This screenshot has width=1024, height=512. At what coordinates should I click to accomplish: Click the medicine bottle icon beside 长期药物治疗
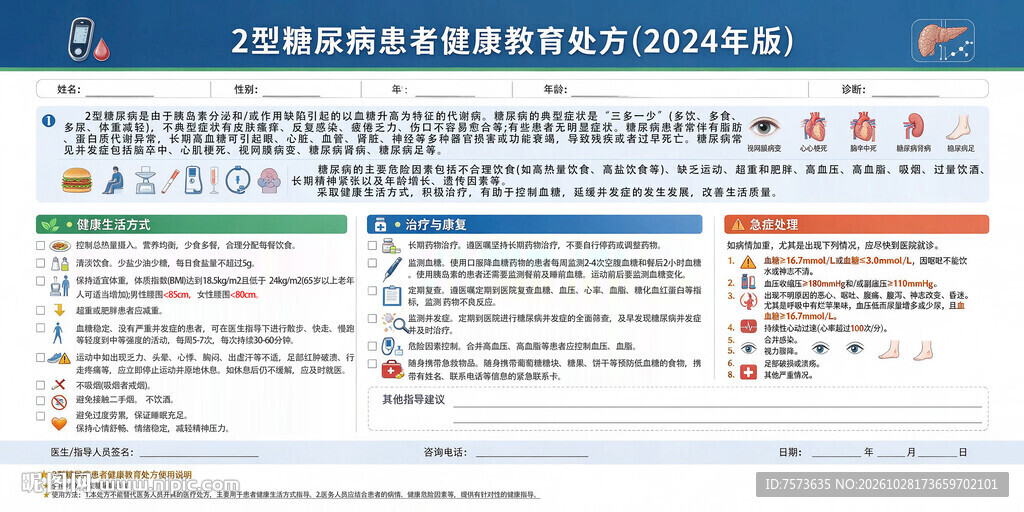pos(391,246)
